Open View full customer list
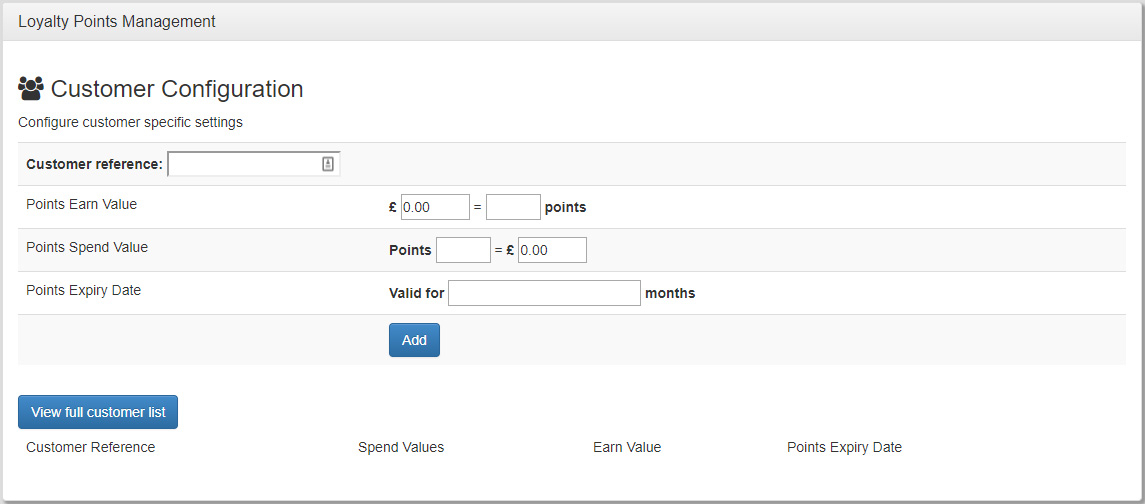Image resolution: width=1145 pixels, height=504 pixels. [x=98, y=412]
